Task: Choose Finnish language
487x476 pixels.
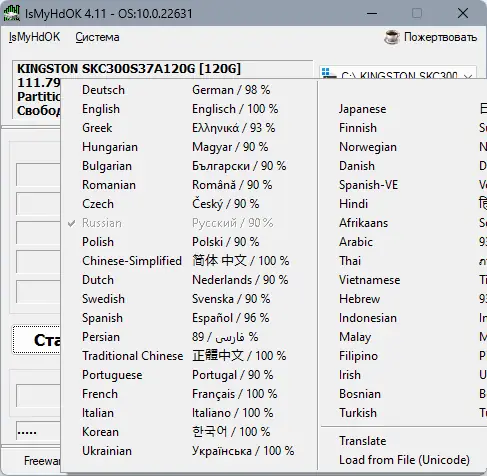Action: (x=403, y=128)
